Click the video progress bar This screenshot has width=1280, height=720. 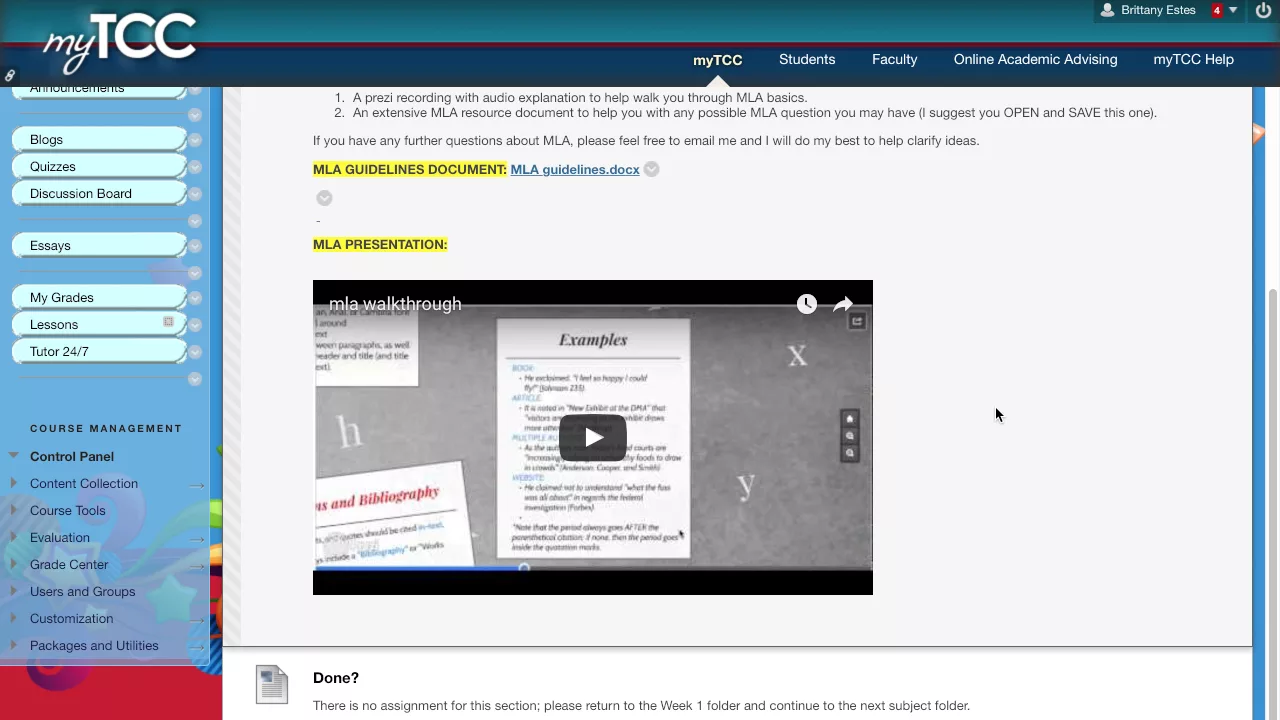[593, 568]
